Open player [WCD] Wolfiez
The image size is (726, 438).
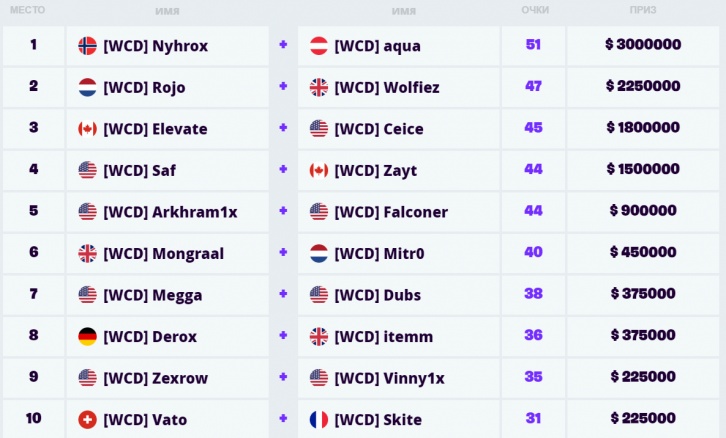387,88
